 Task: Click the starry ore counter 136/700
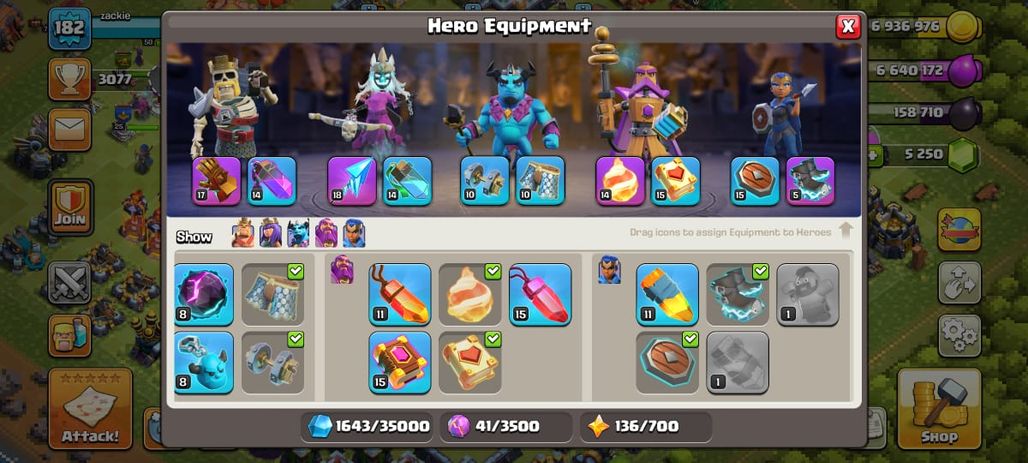[x=646, y=426]
